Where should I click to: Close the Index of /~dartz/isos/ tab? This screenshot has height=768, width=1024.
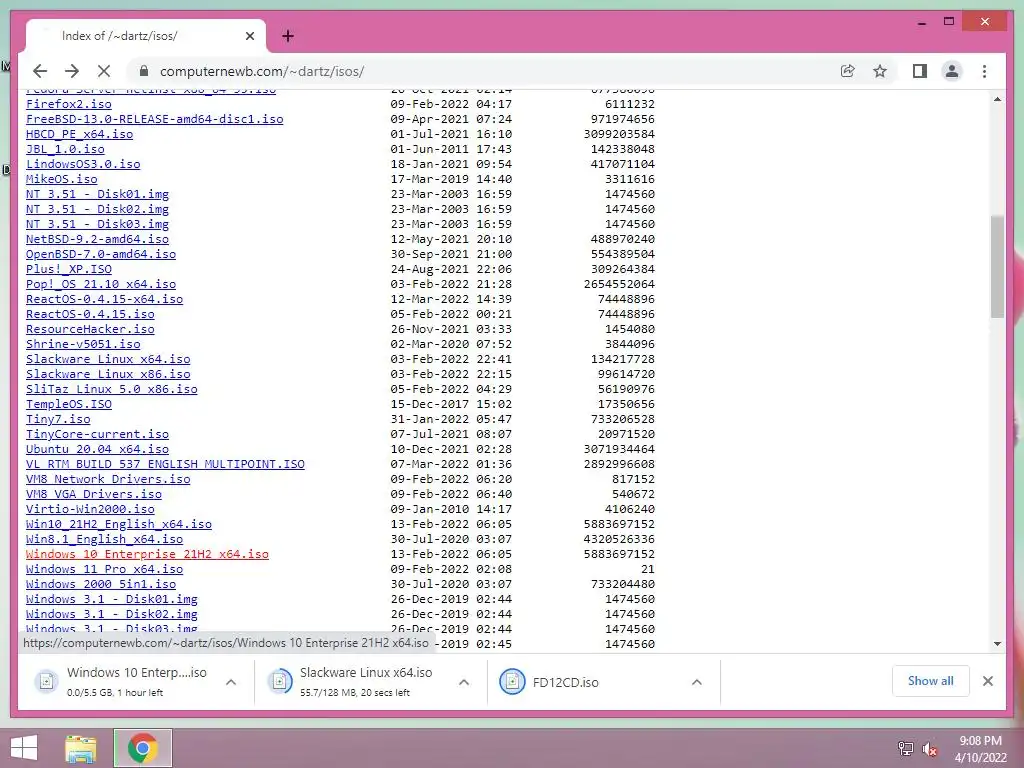coord(249,37)
